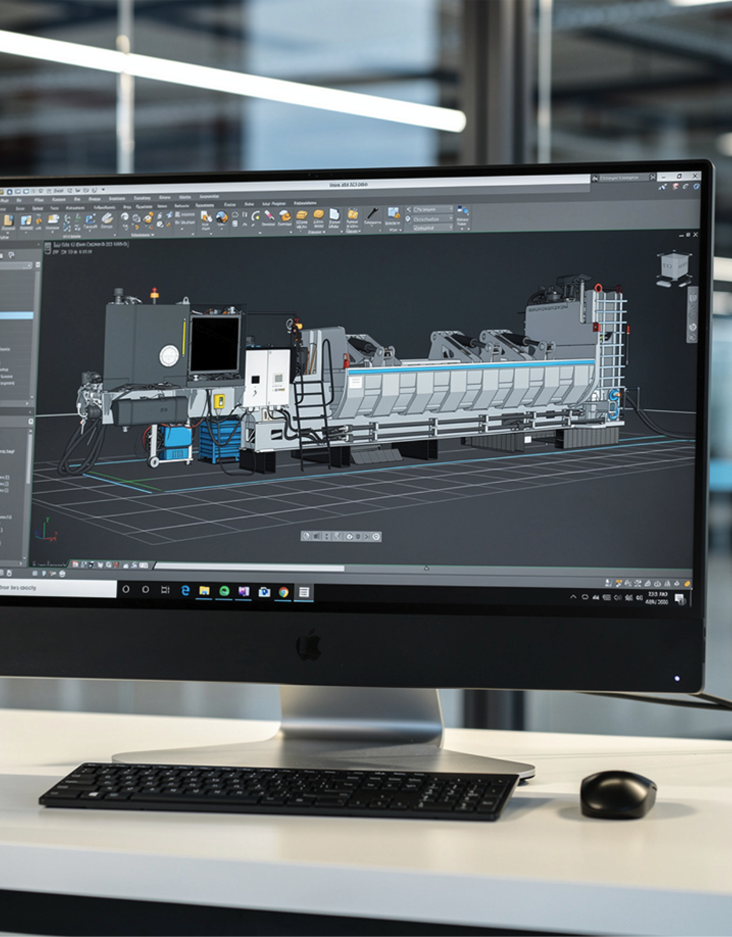The width and height of the screenshot is (732, 937).
Task: Click the colored globe icon in the ribbon
Action: point(222,216)
